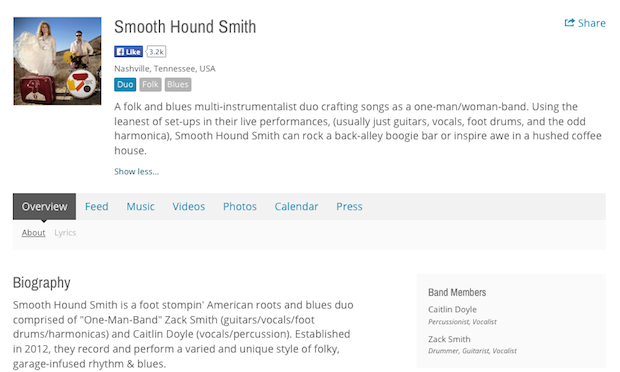Select the Duo tag
Image resolution: width=620 pixels, height=372 pixels.
coord(125,85)
